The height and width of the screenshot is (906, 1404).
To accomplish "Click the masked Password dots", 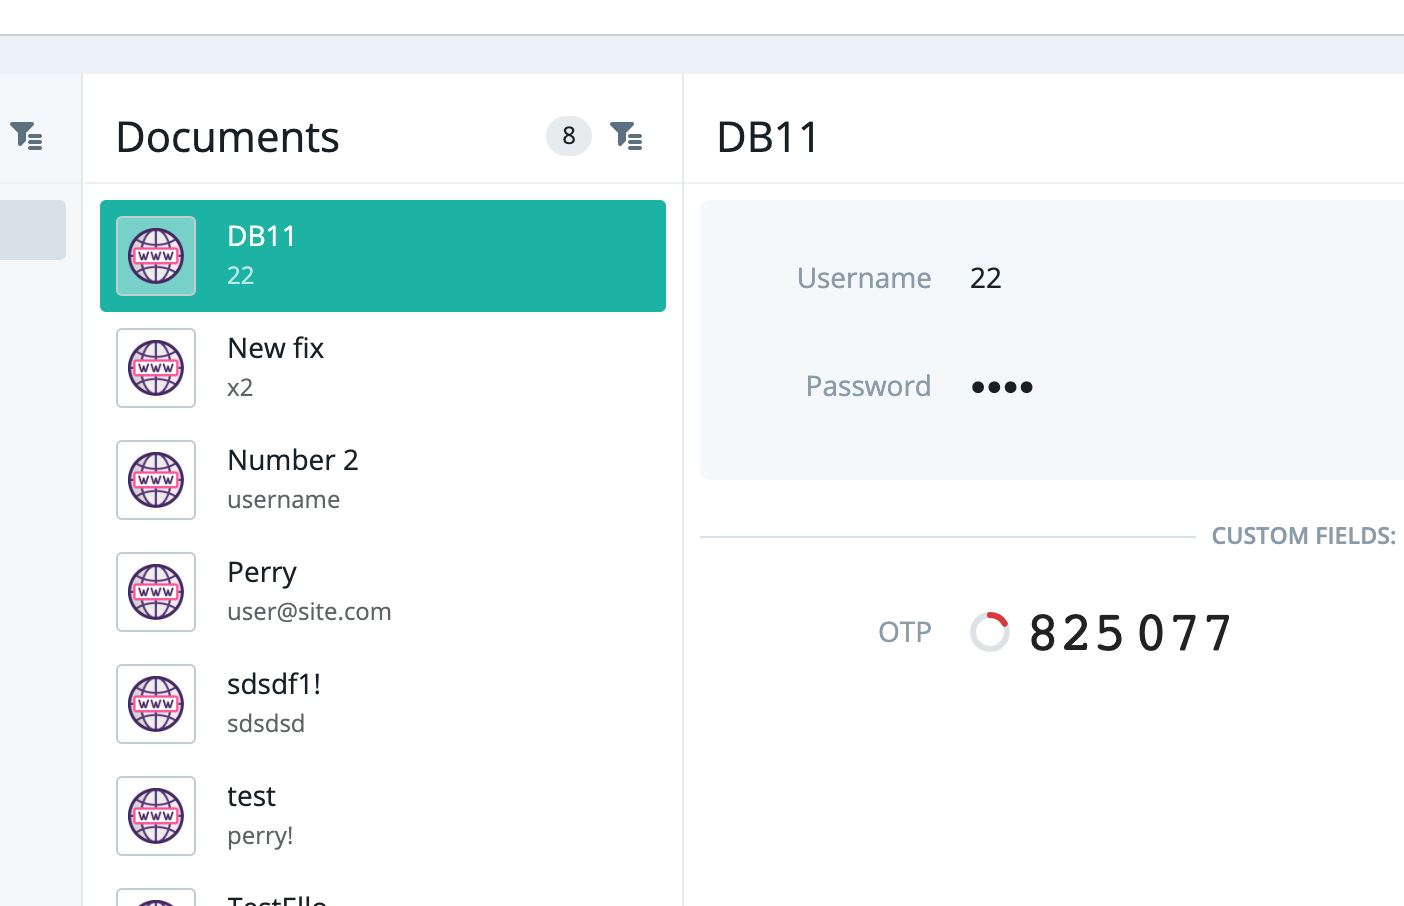I will (x=1002, y=387).
